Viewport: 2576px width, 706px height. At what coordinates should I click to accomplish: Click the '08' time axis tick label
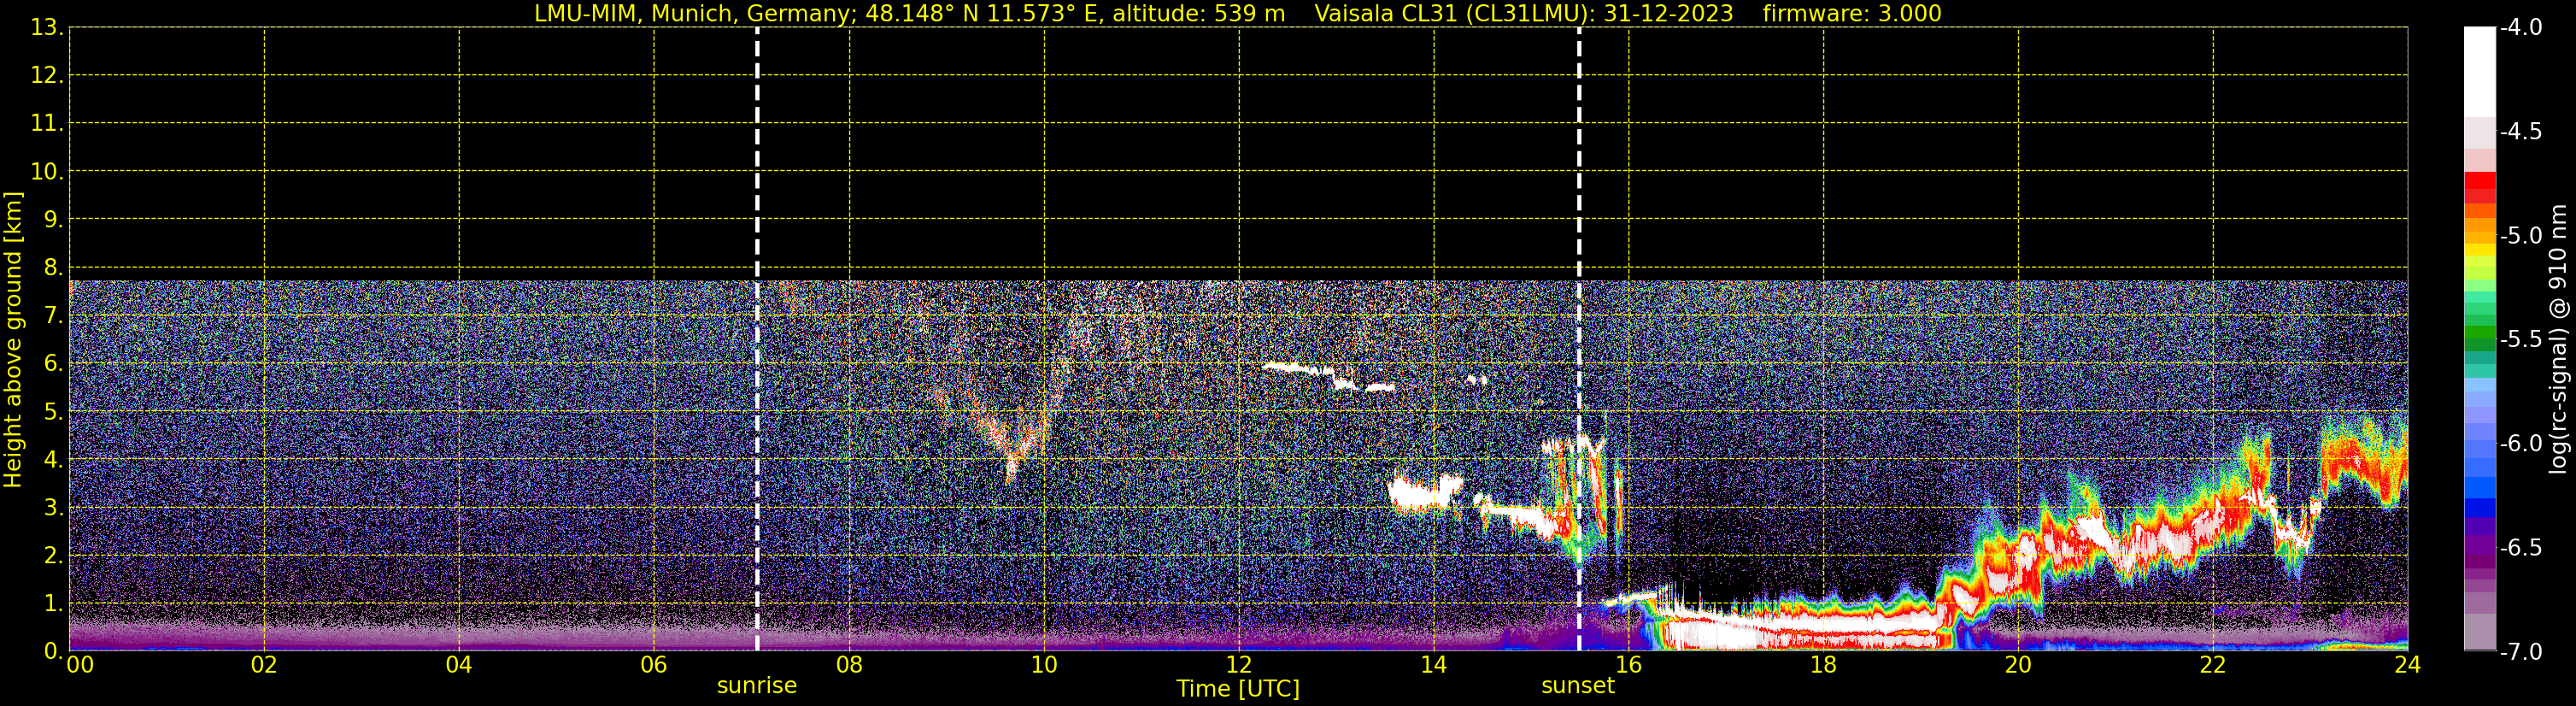(x=849, y=665)
